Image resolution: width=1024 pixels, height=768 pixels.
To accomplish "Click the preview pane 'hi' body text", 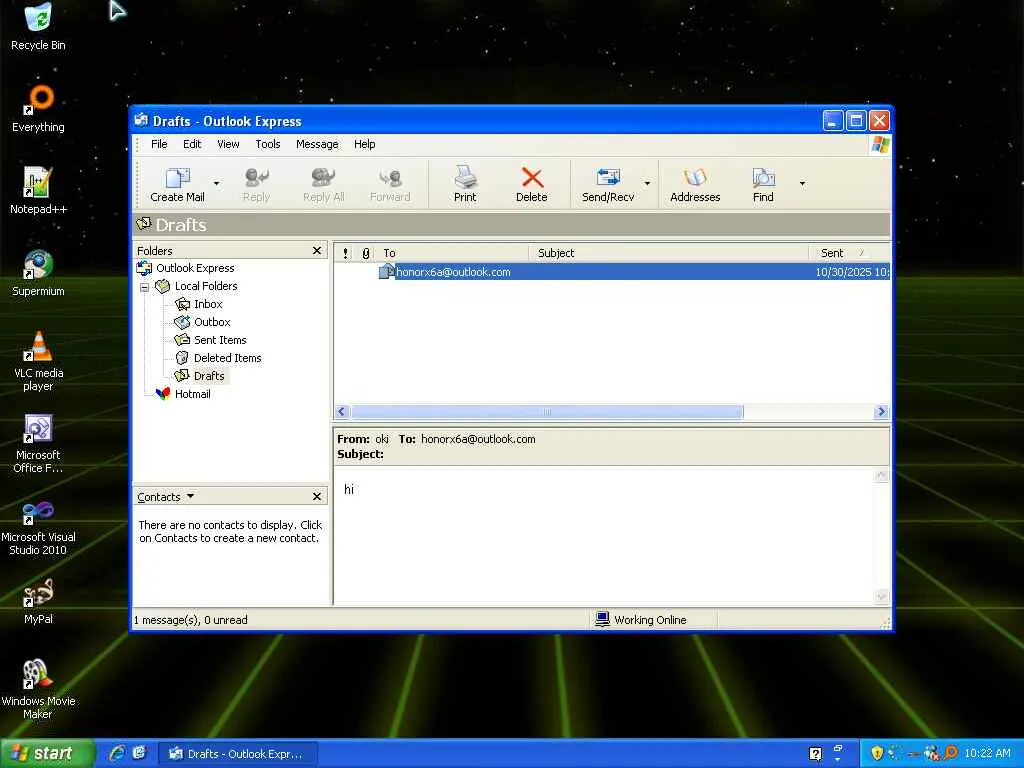I will coord(349,489).
